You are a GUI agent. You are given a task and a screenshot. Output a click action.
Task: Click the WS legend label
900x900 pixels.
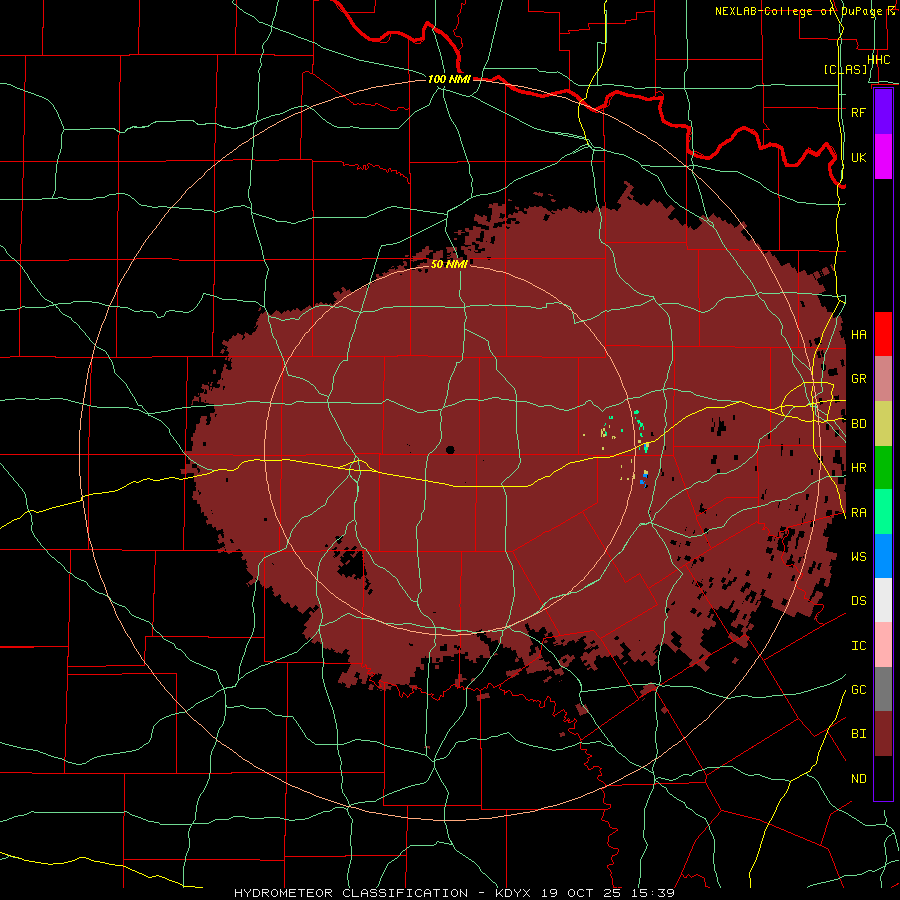[858, 557]
